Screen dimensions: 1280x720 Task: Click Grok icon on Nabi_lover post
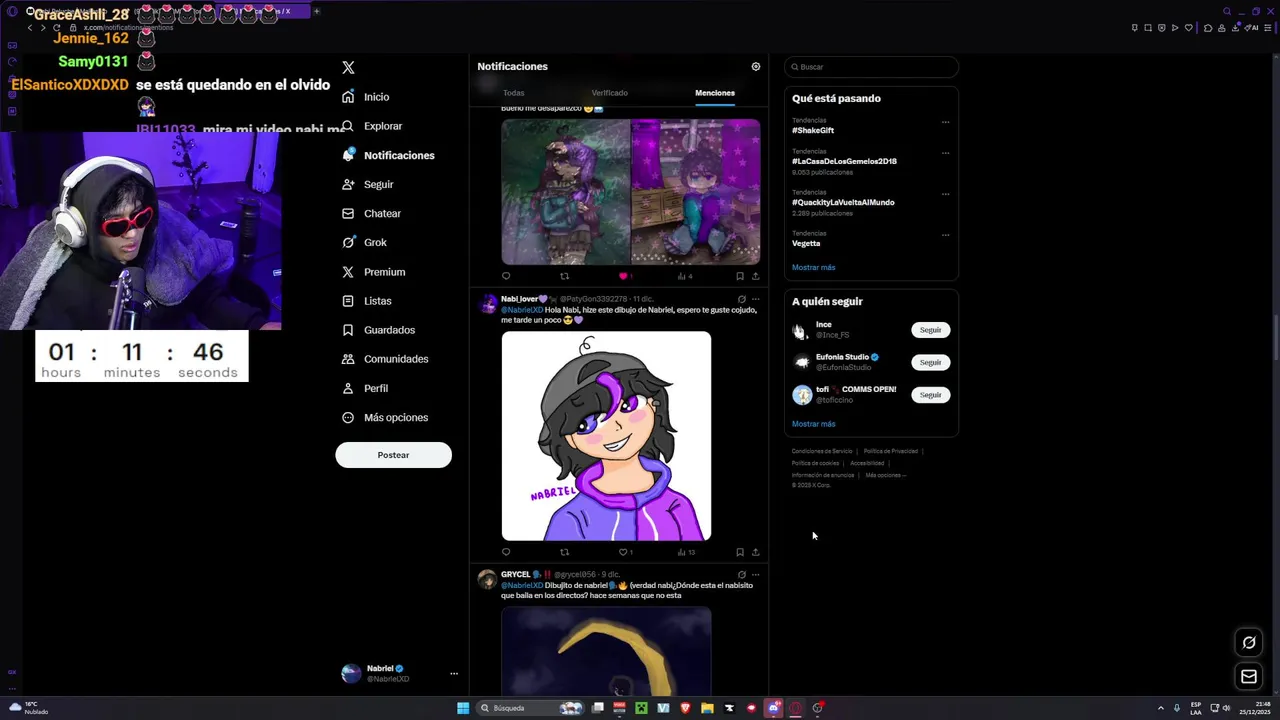click(741, 299)
